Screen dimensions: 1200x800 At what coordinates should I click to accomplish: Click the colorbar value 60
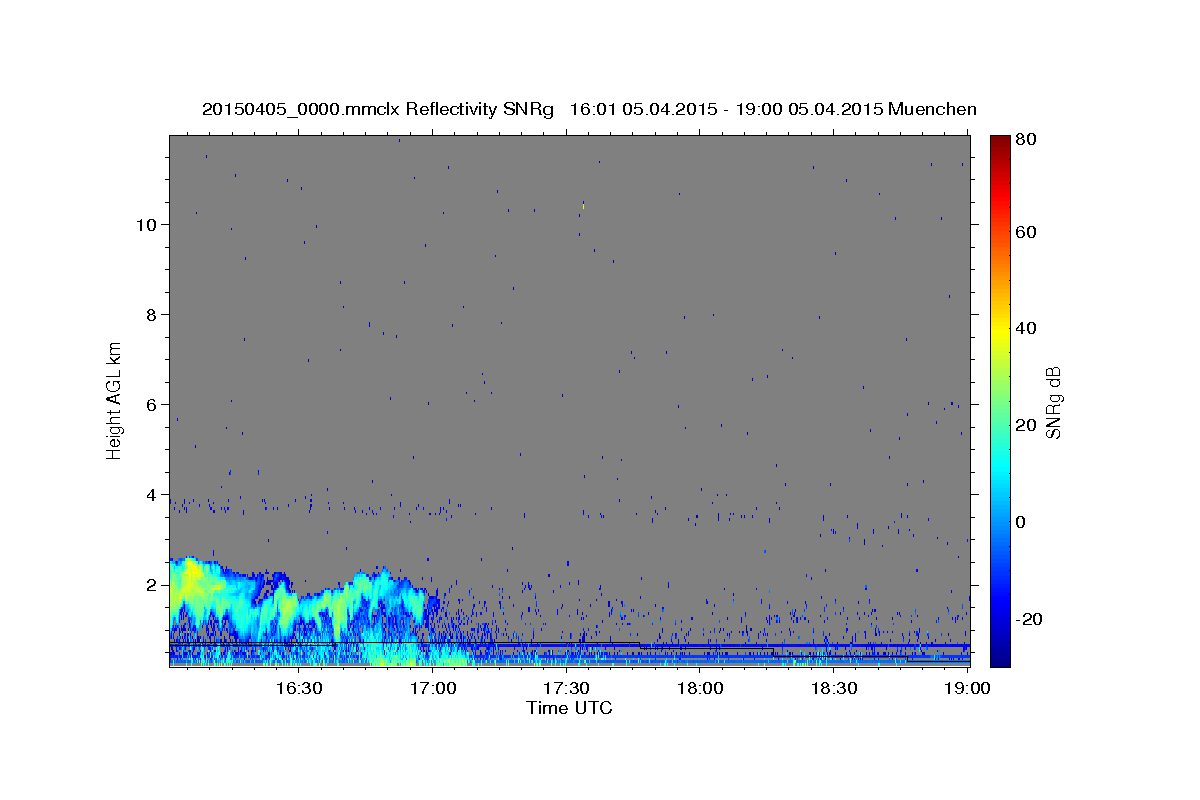(x=1025, y=232)
